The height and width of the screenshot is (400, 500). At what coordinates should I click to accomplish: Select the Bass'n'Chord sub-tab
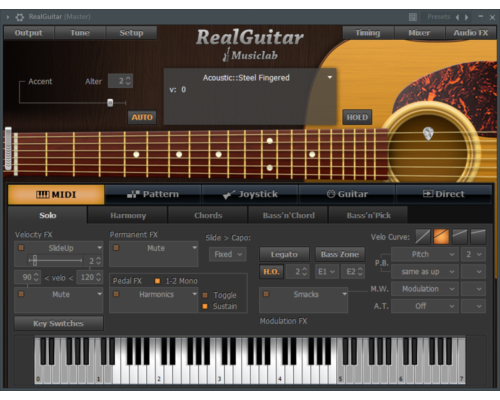[288, 215]
